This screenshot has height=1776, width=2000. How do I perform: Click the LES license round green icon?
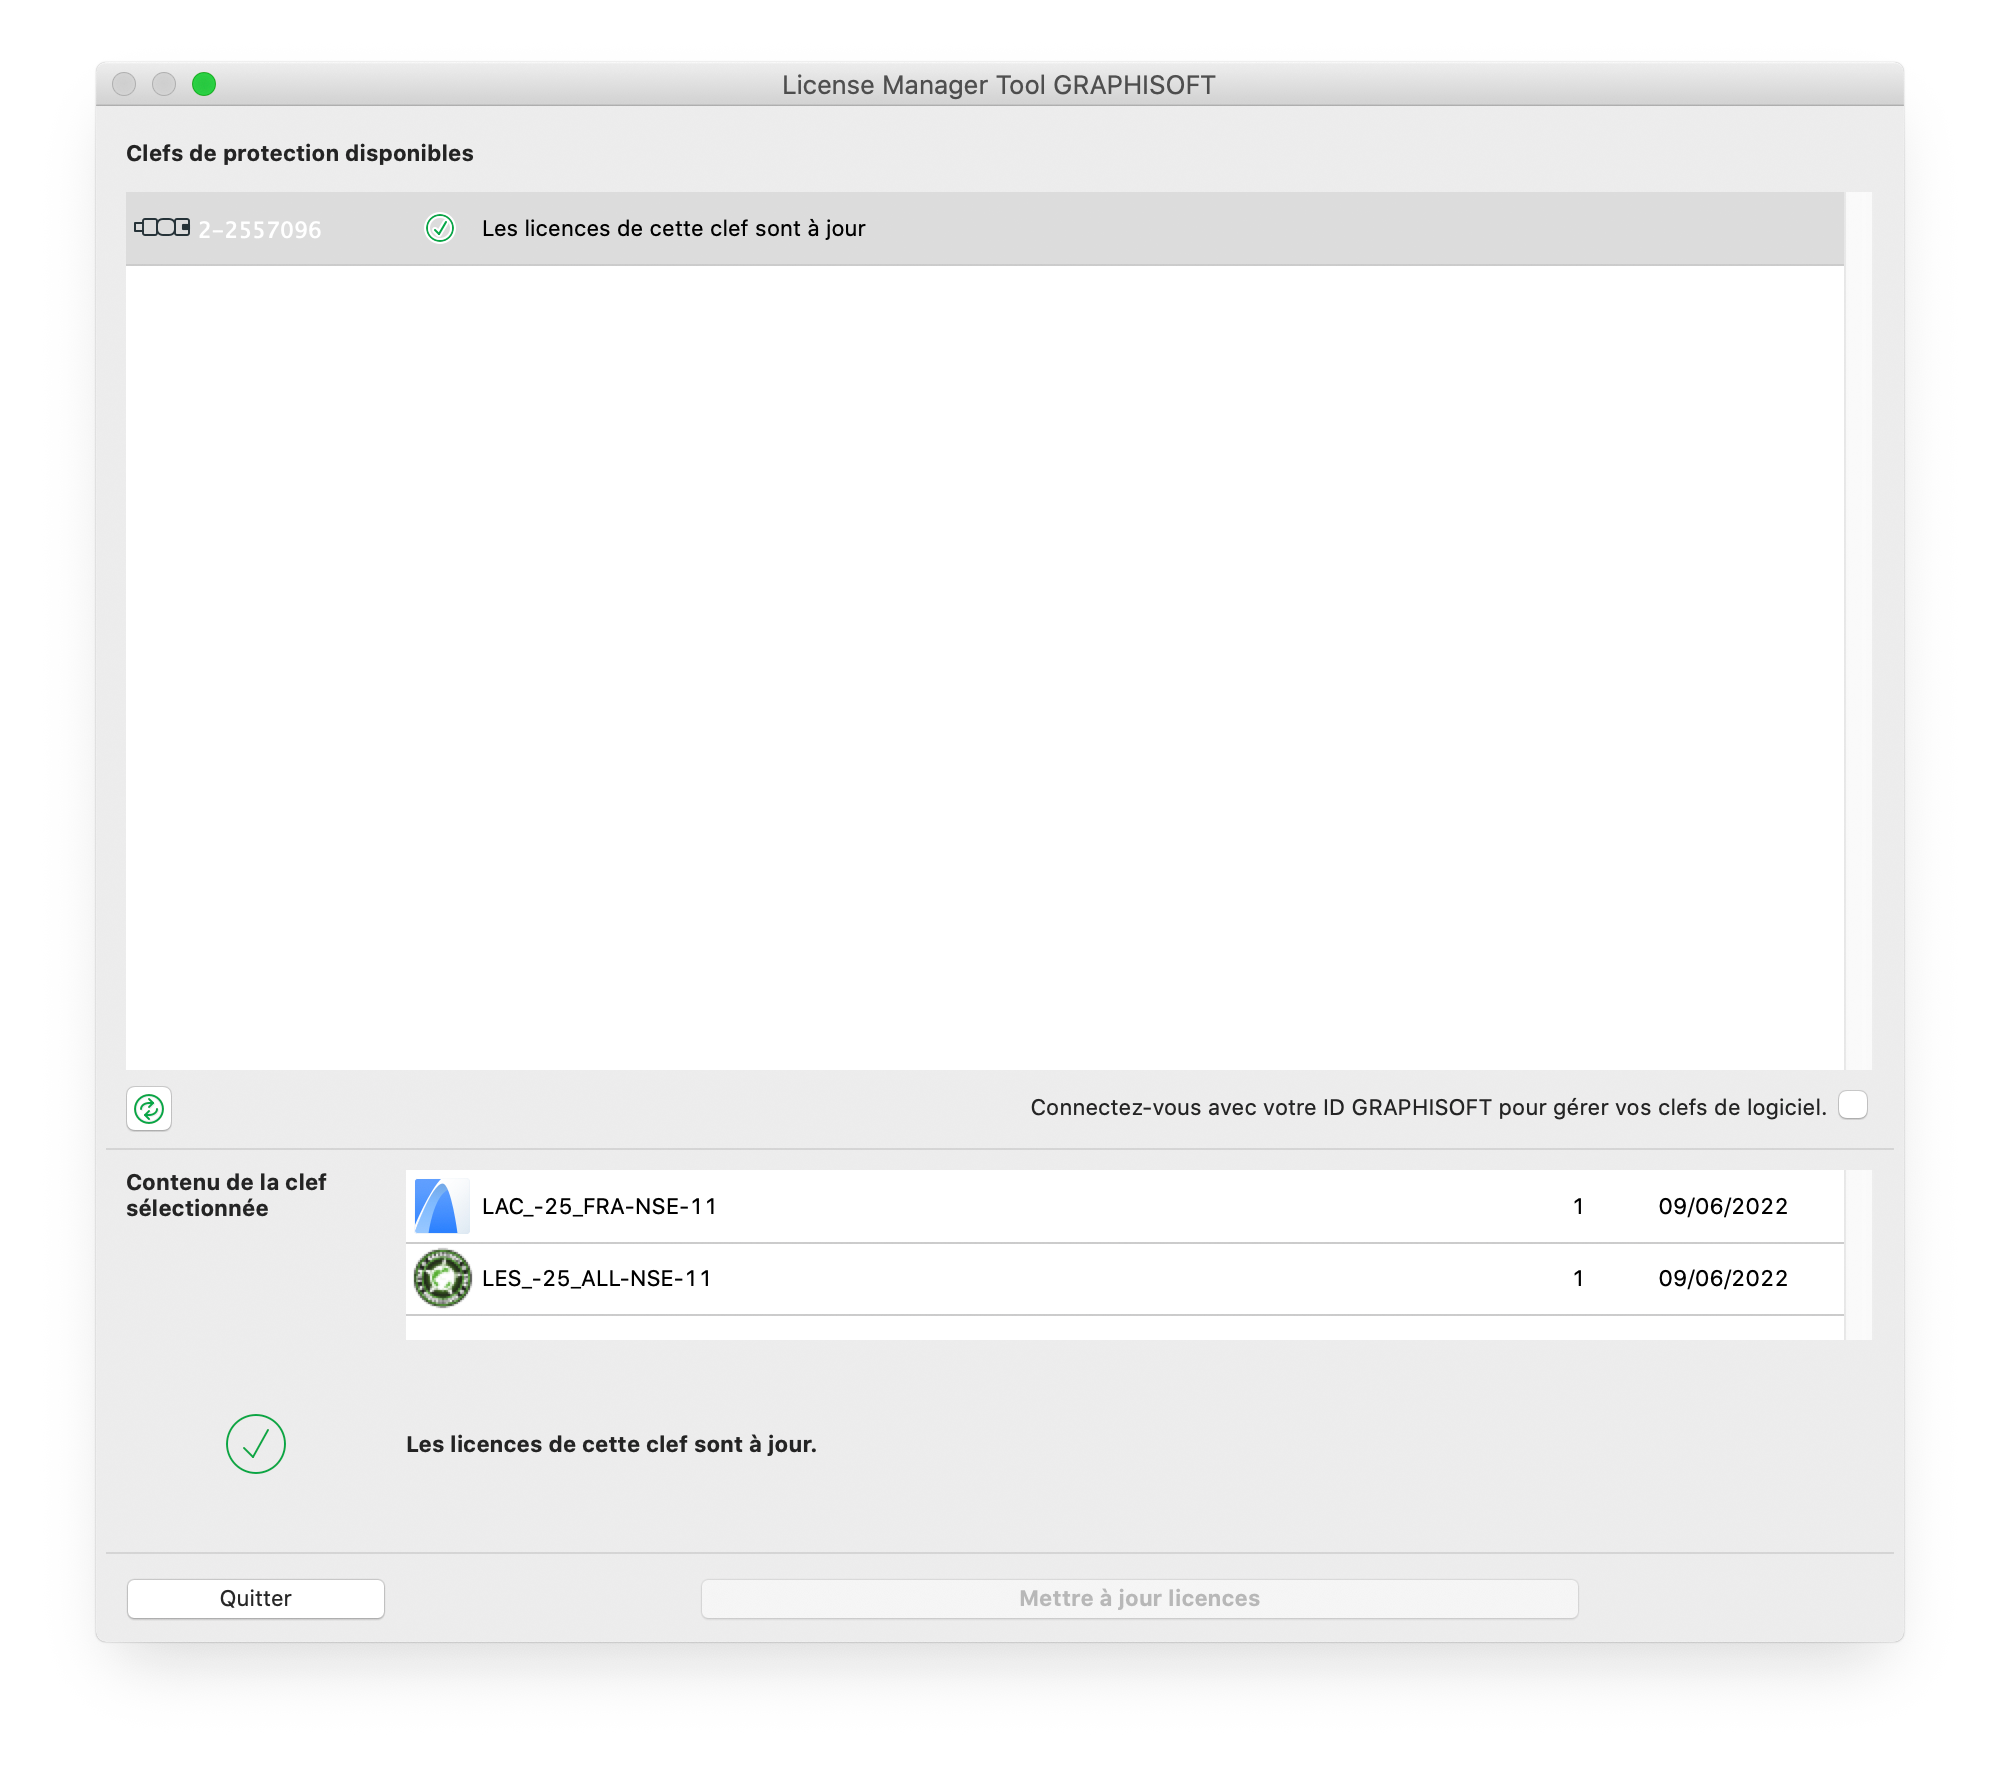pyautogui.click(x=442, y=1278)
